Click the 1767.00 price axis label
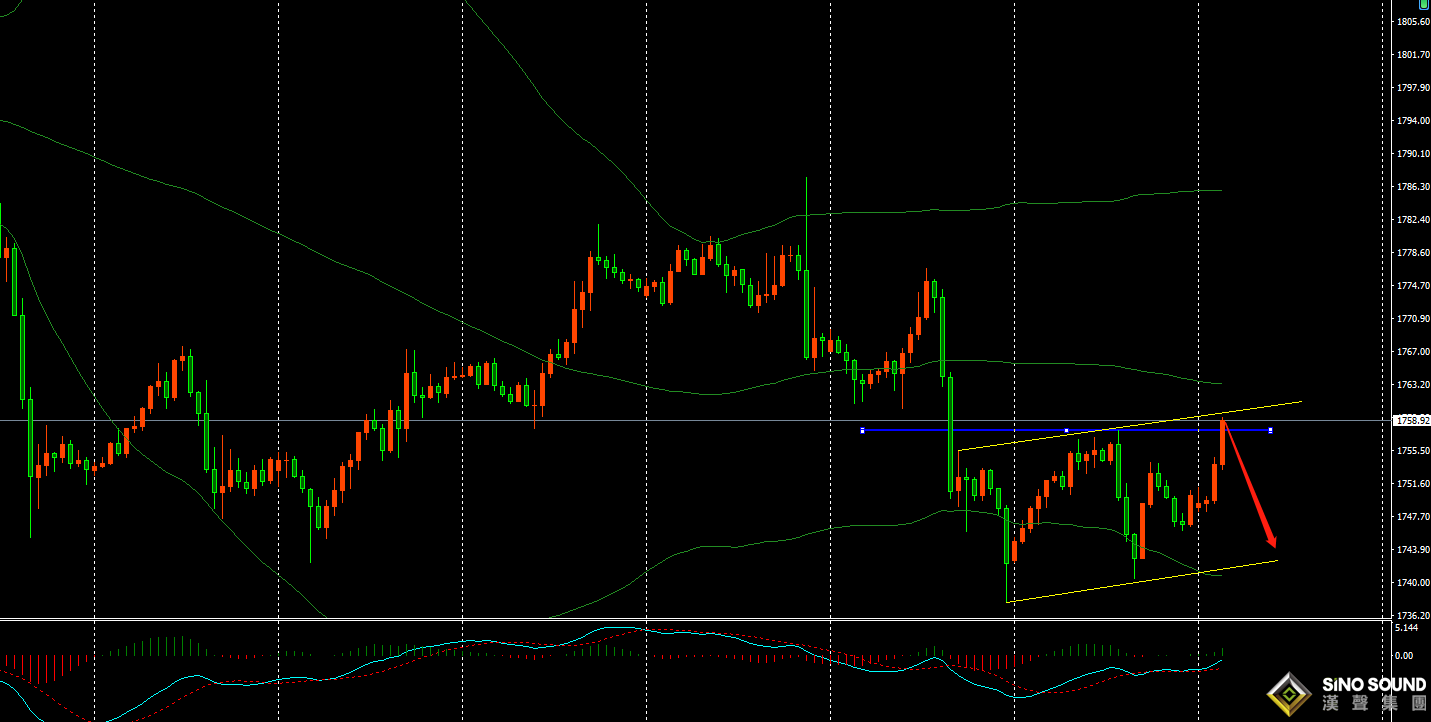This screenshot has height=722, width=1431. pos(1410,352)
